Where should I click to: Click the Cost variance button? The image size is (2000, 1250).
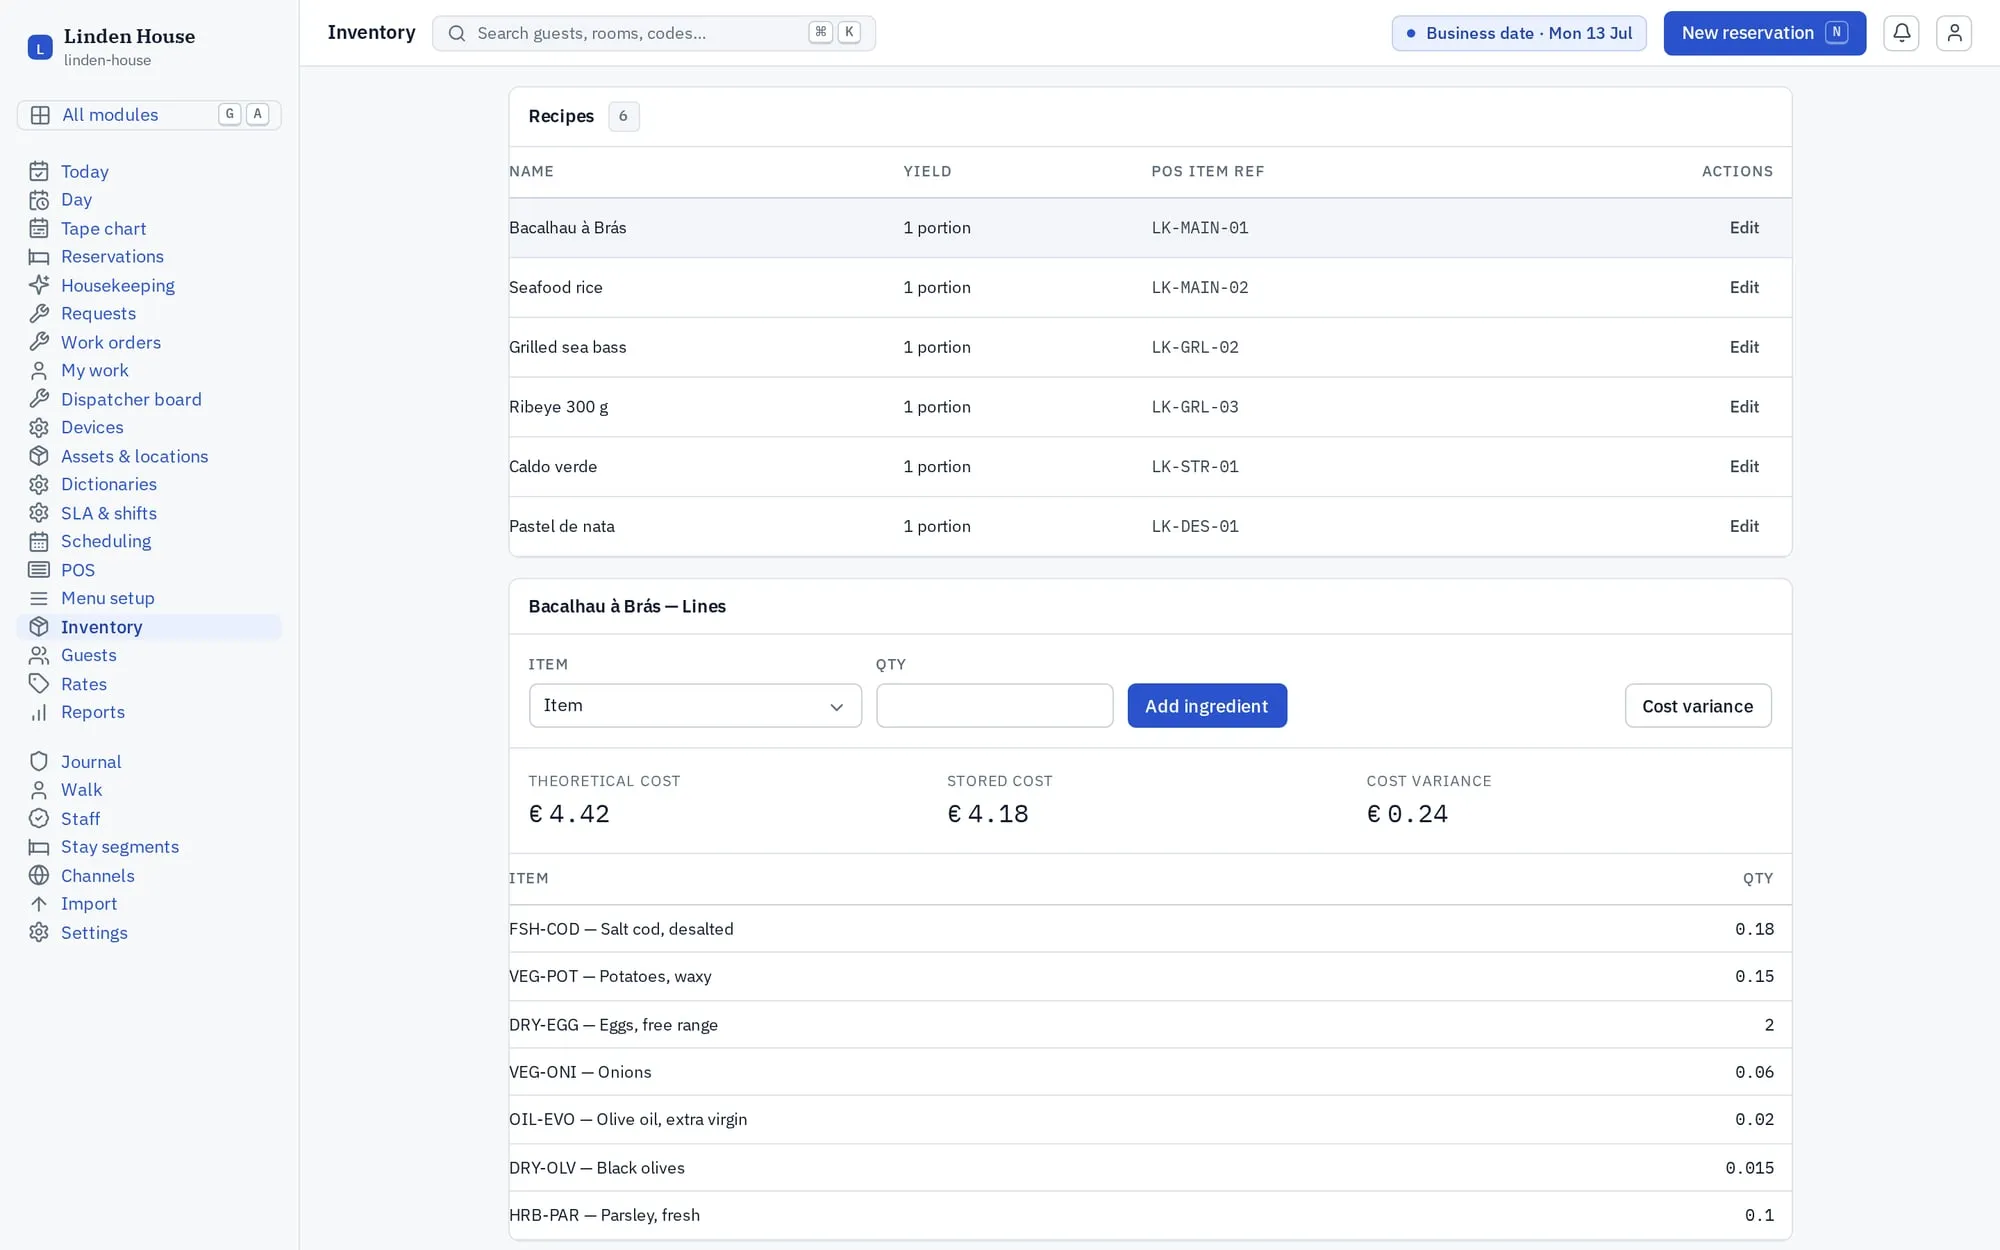(1698, 706)
